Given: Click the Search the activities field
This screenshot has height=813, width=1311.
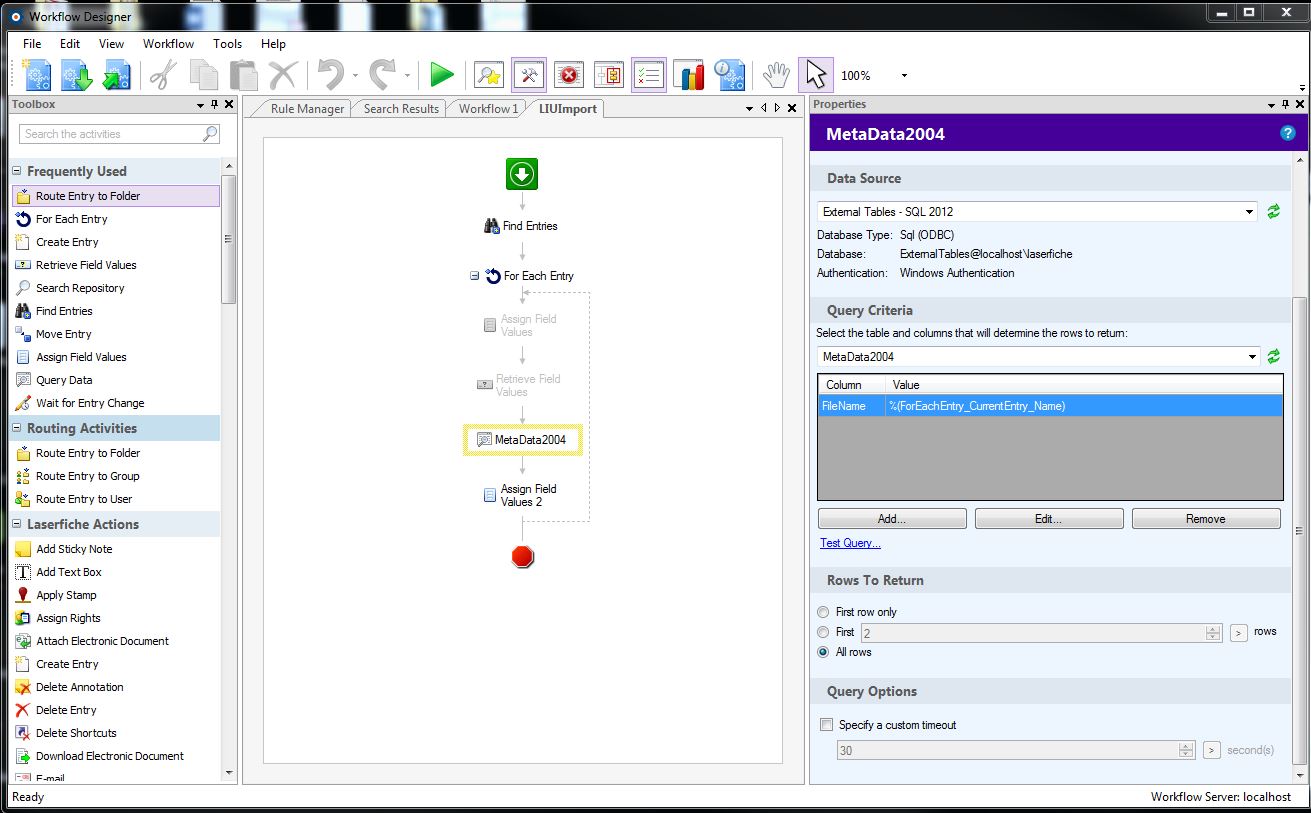Looking at the screenshot, I should pyautogui.click(x=110, y=134).
